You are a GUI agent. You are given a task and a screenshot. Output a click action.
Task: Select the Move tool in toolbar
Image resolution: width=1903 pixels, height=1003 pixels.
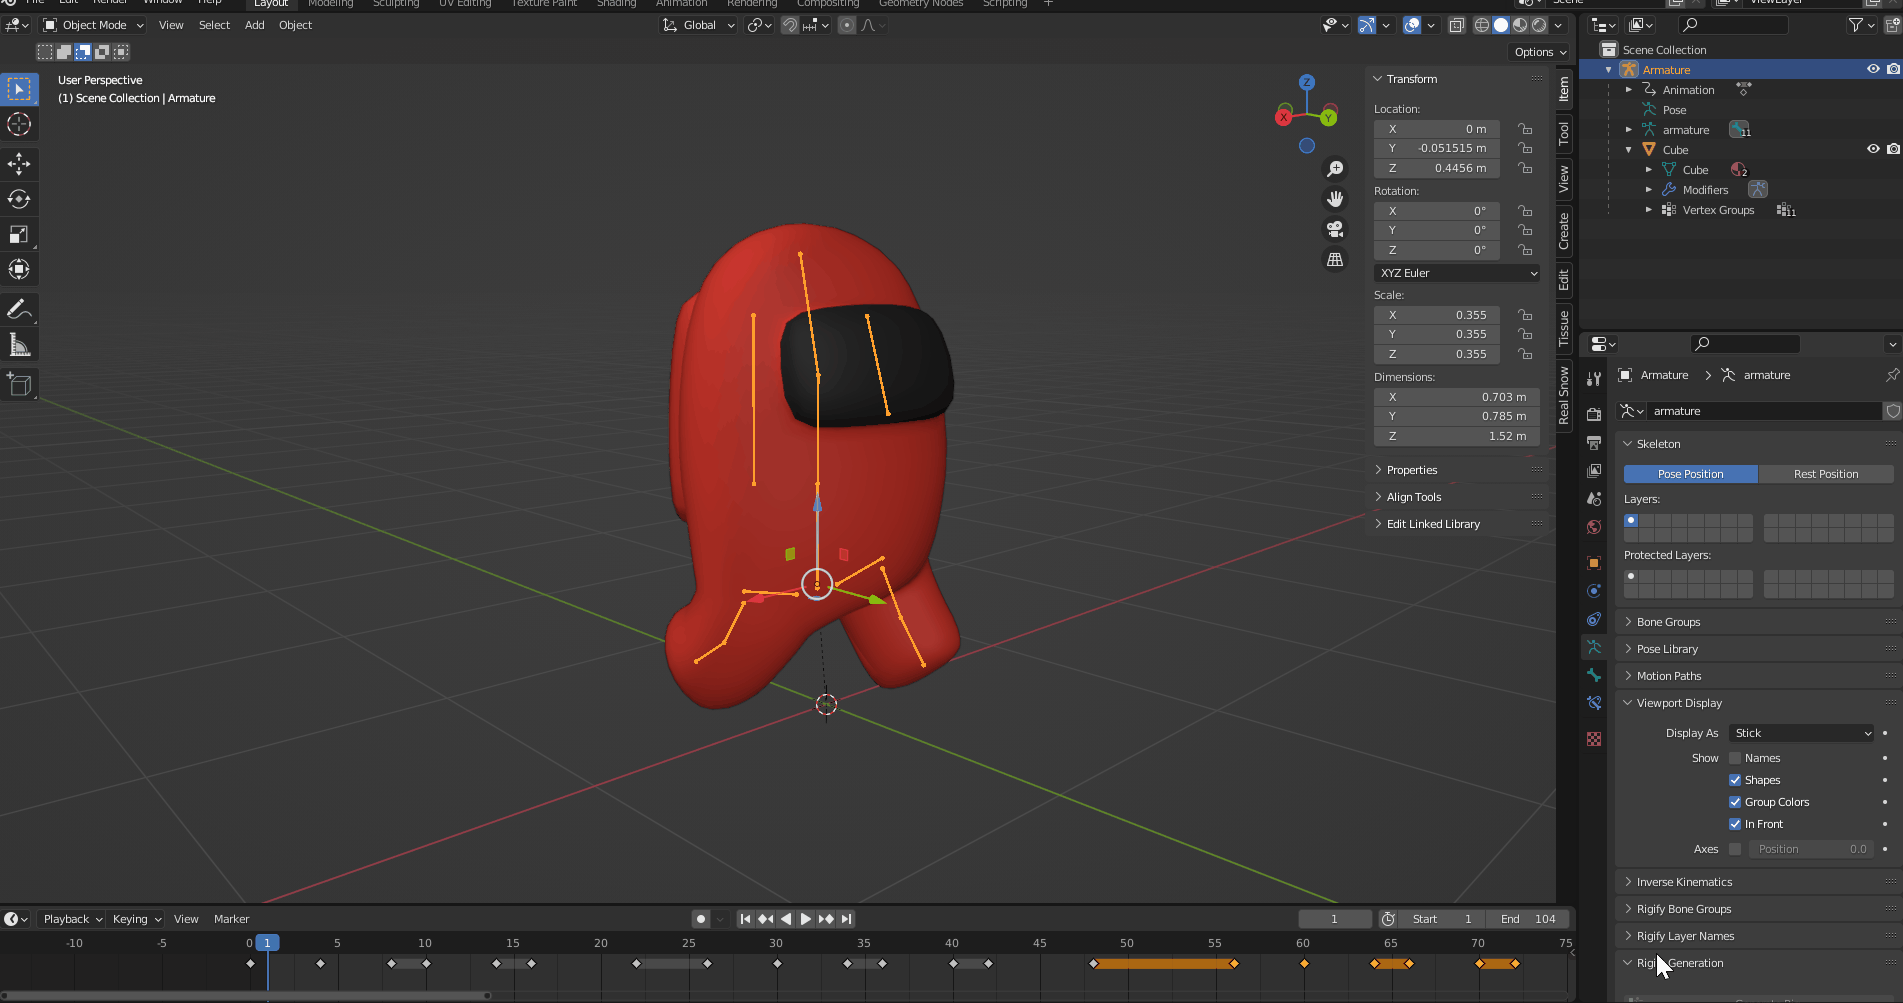pyautogui.click(x=19, y=164)
